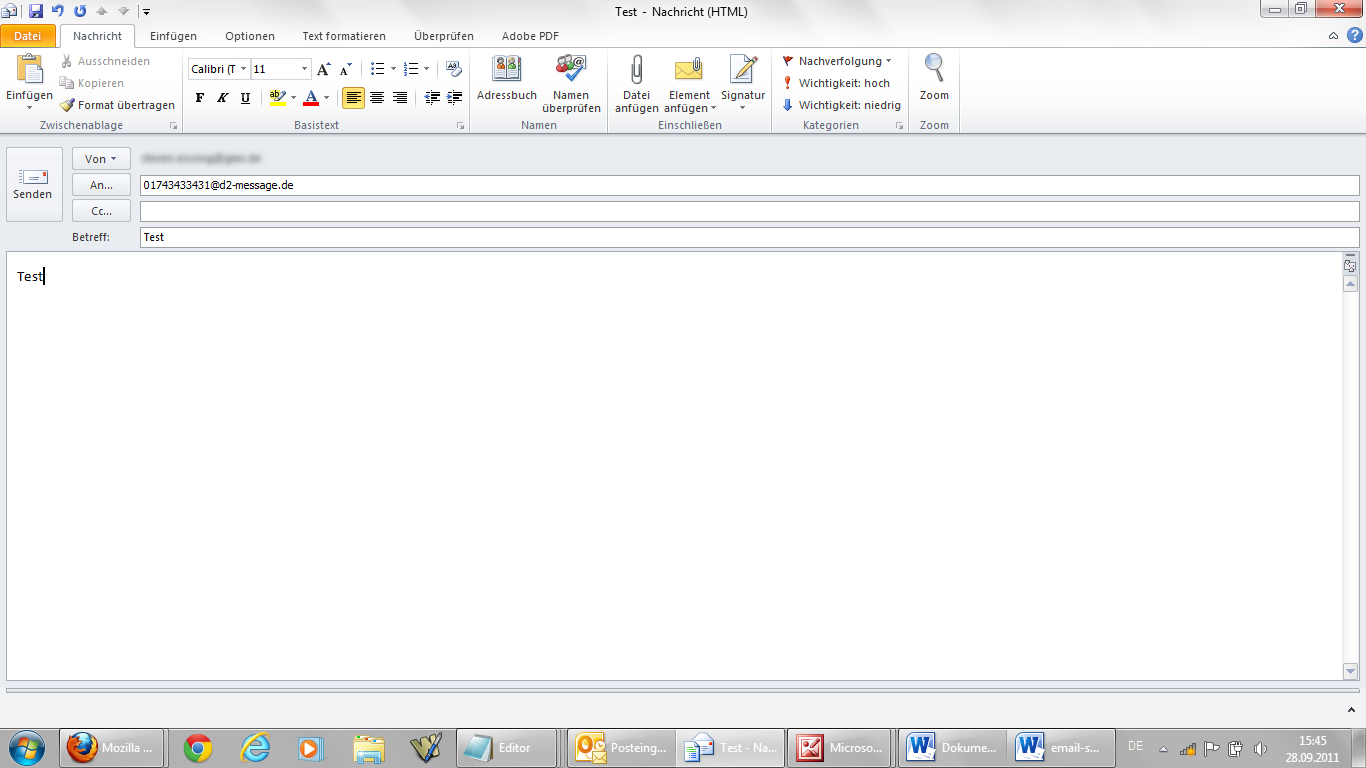
Task: Select the Betreff subject field
Action: coord(400,237)
